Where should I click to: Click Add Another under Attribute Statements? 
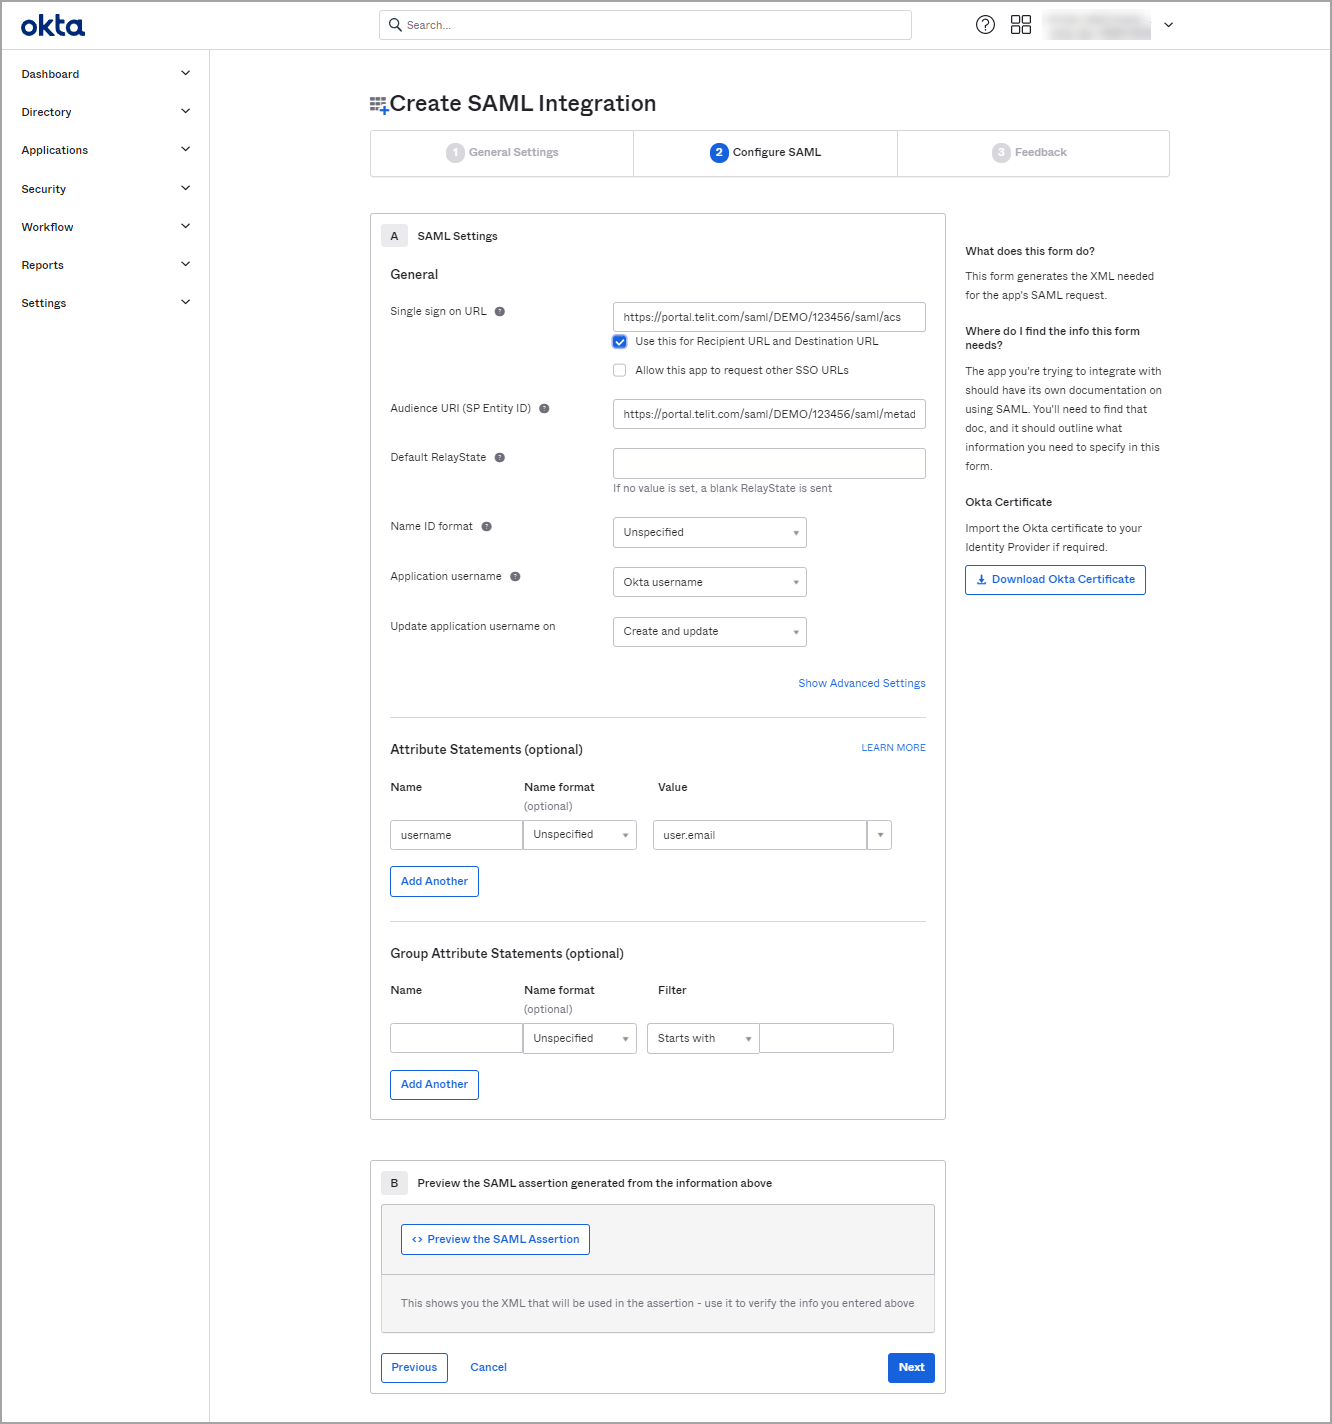tap(434, 882)
